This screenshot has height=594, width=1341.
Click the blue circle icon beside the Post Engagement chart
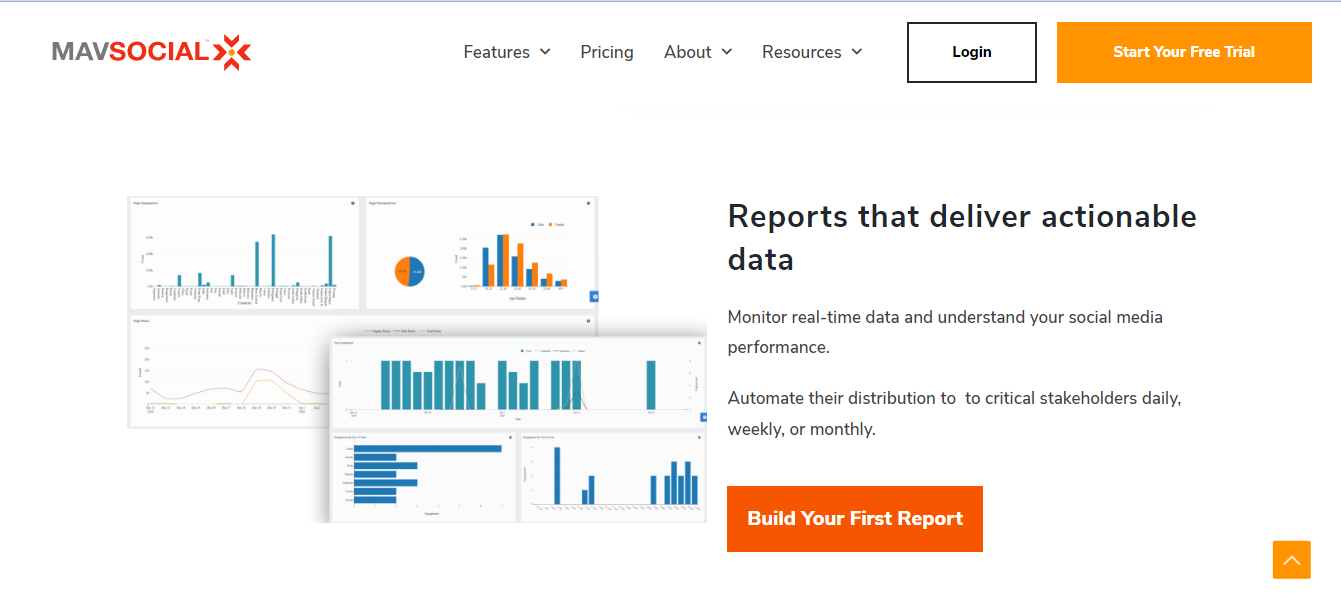[x=704, y=418]
